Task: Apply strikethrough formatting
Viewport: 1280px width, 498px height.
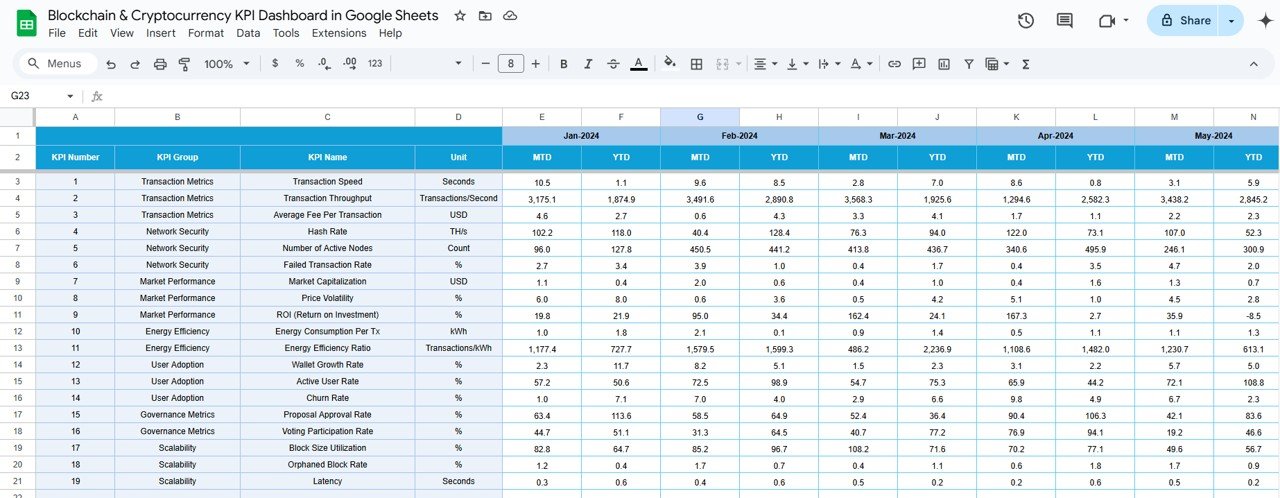Action: (x=613, y=64)
